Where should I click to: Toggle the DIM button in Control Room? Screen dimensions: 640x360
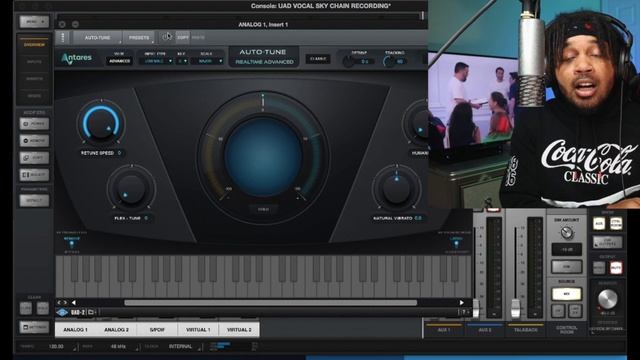[567, 267]
